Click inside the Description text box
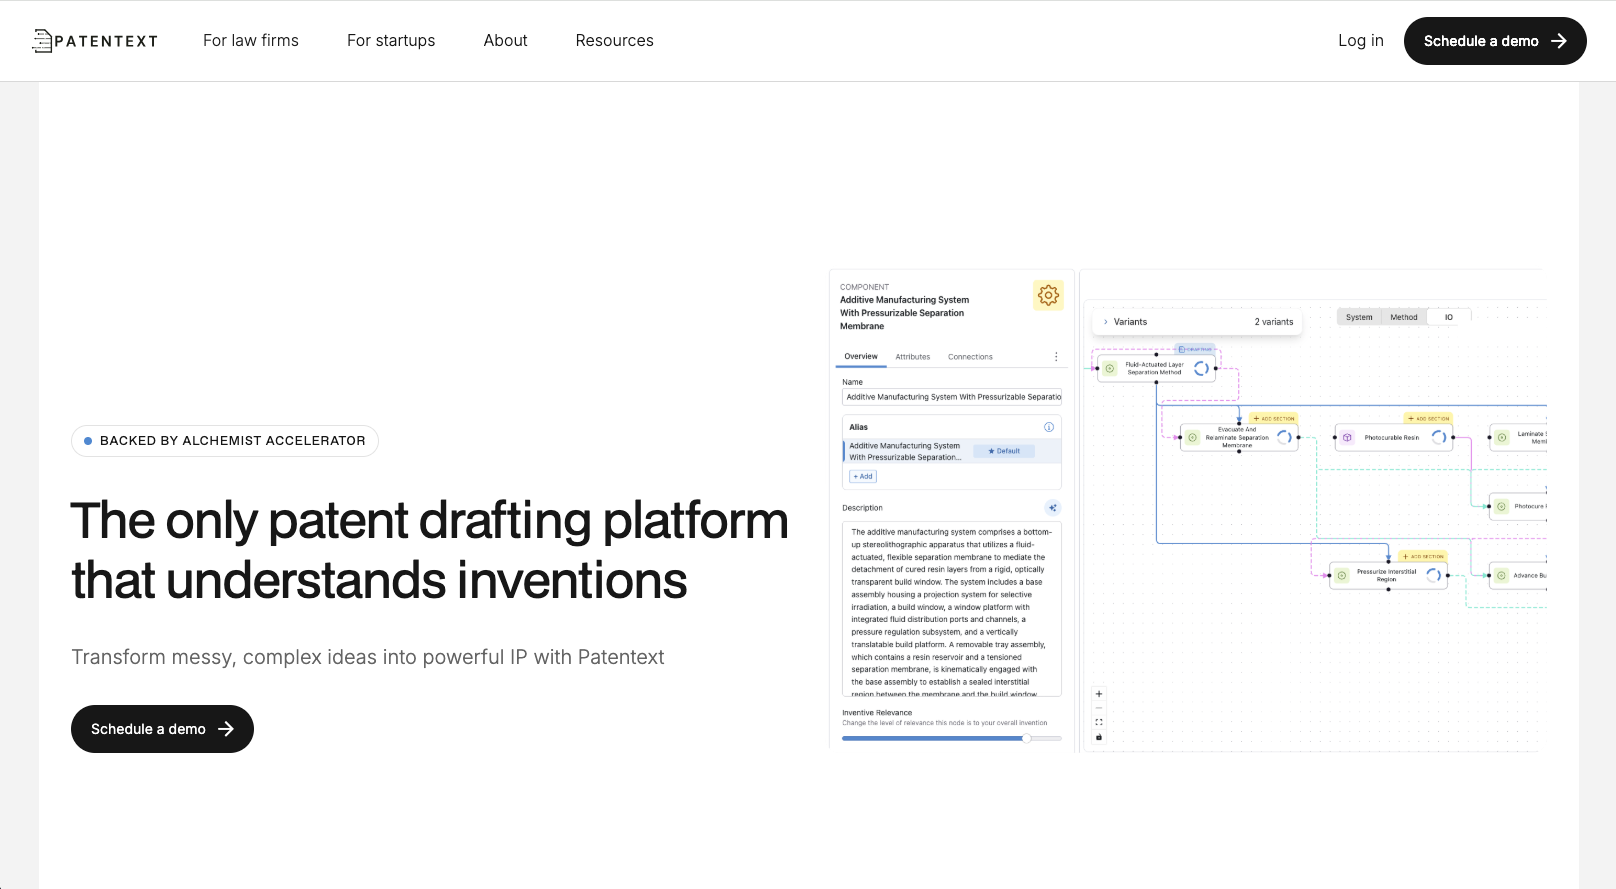The width and height of the screenshot is (1616, 889). [x=952, y=609]
